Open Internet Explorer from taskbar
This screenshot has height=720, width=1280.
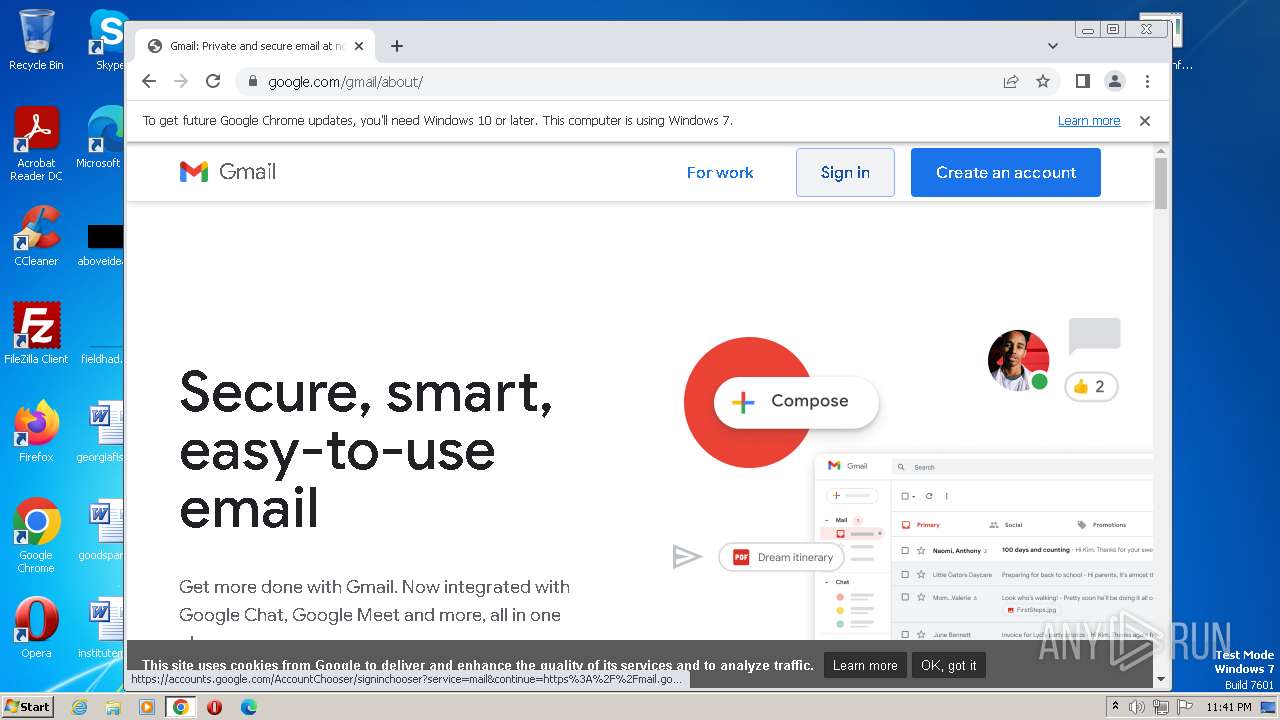79,707
